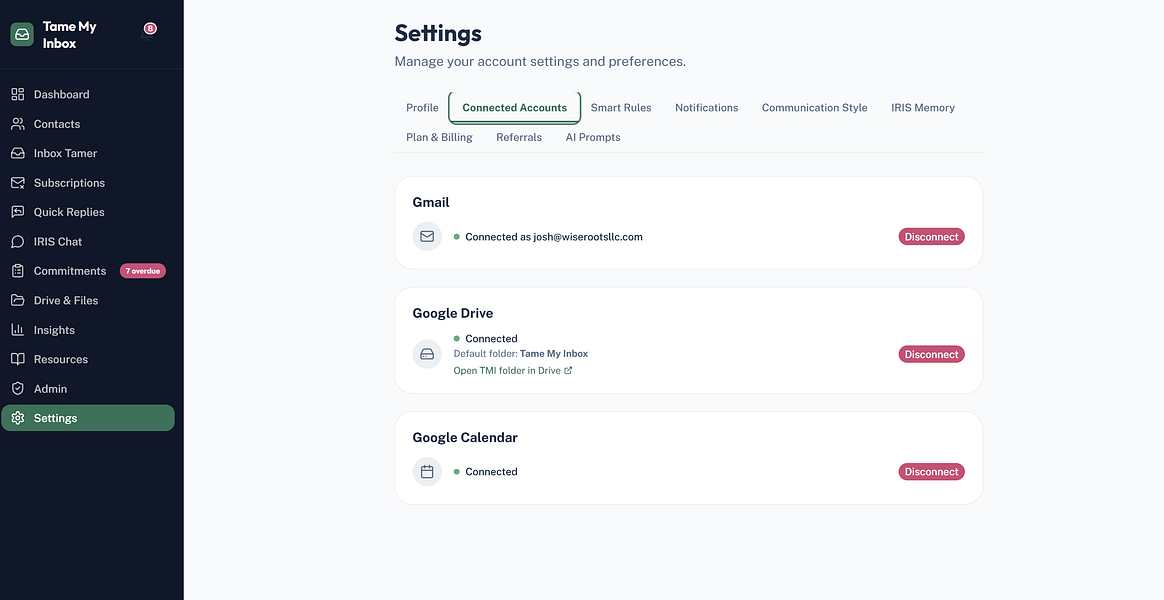Open the notification count badge
The height and width of the screenshot is (600, 1164).
150,29
